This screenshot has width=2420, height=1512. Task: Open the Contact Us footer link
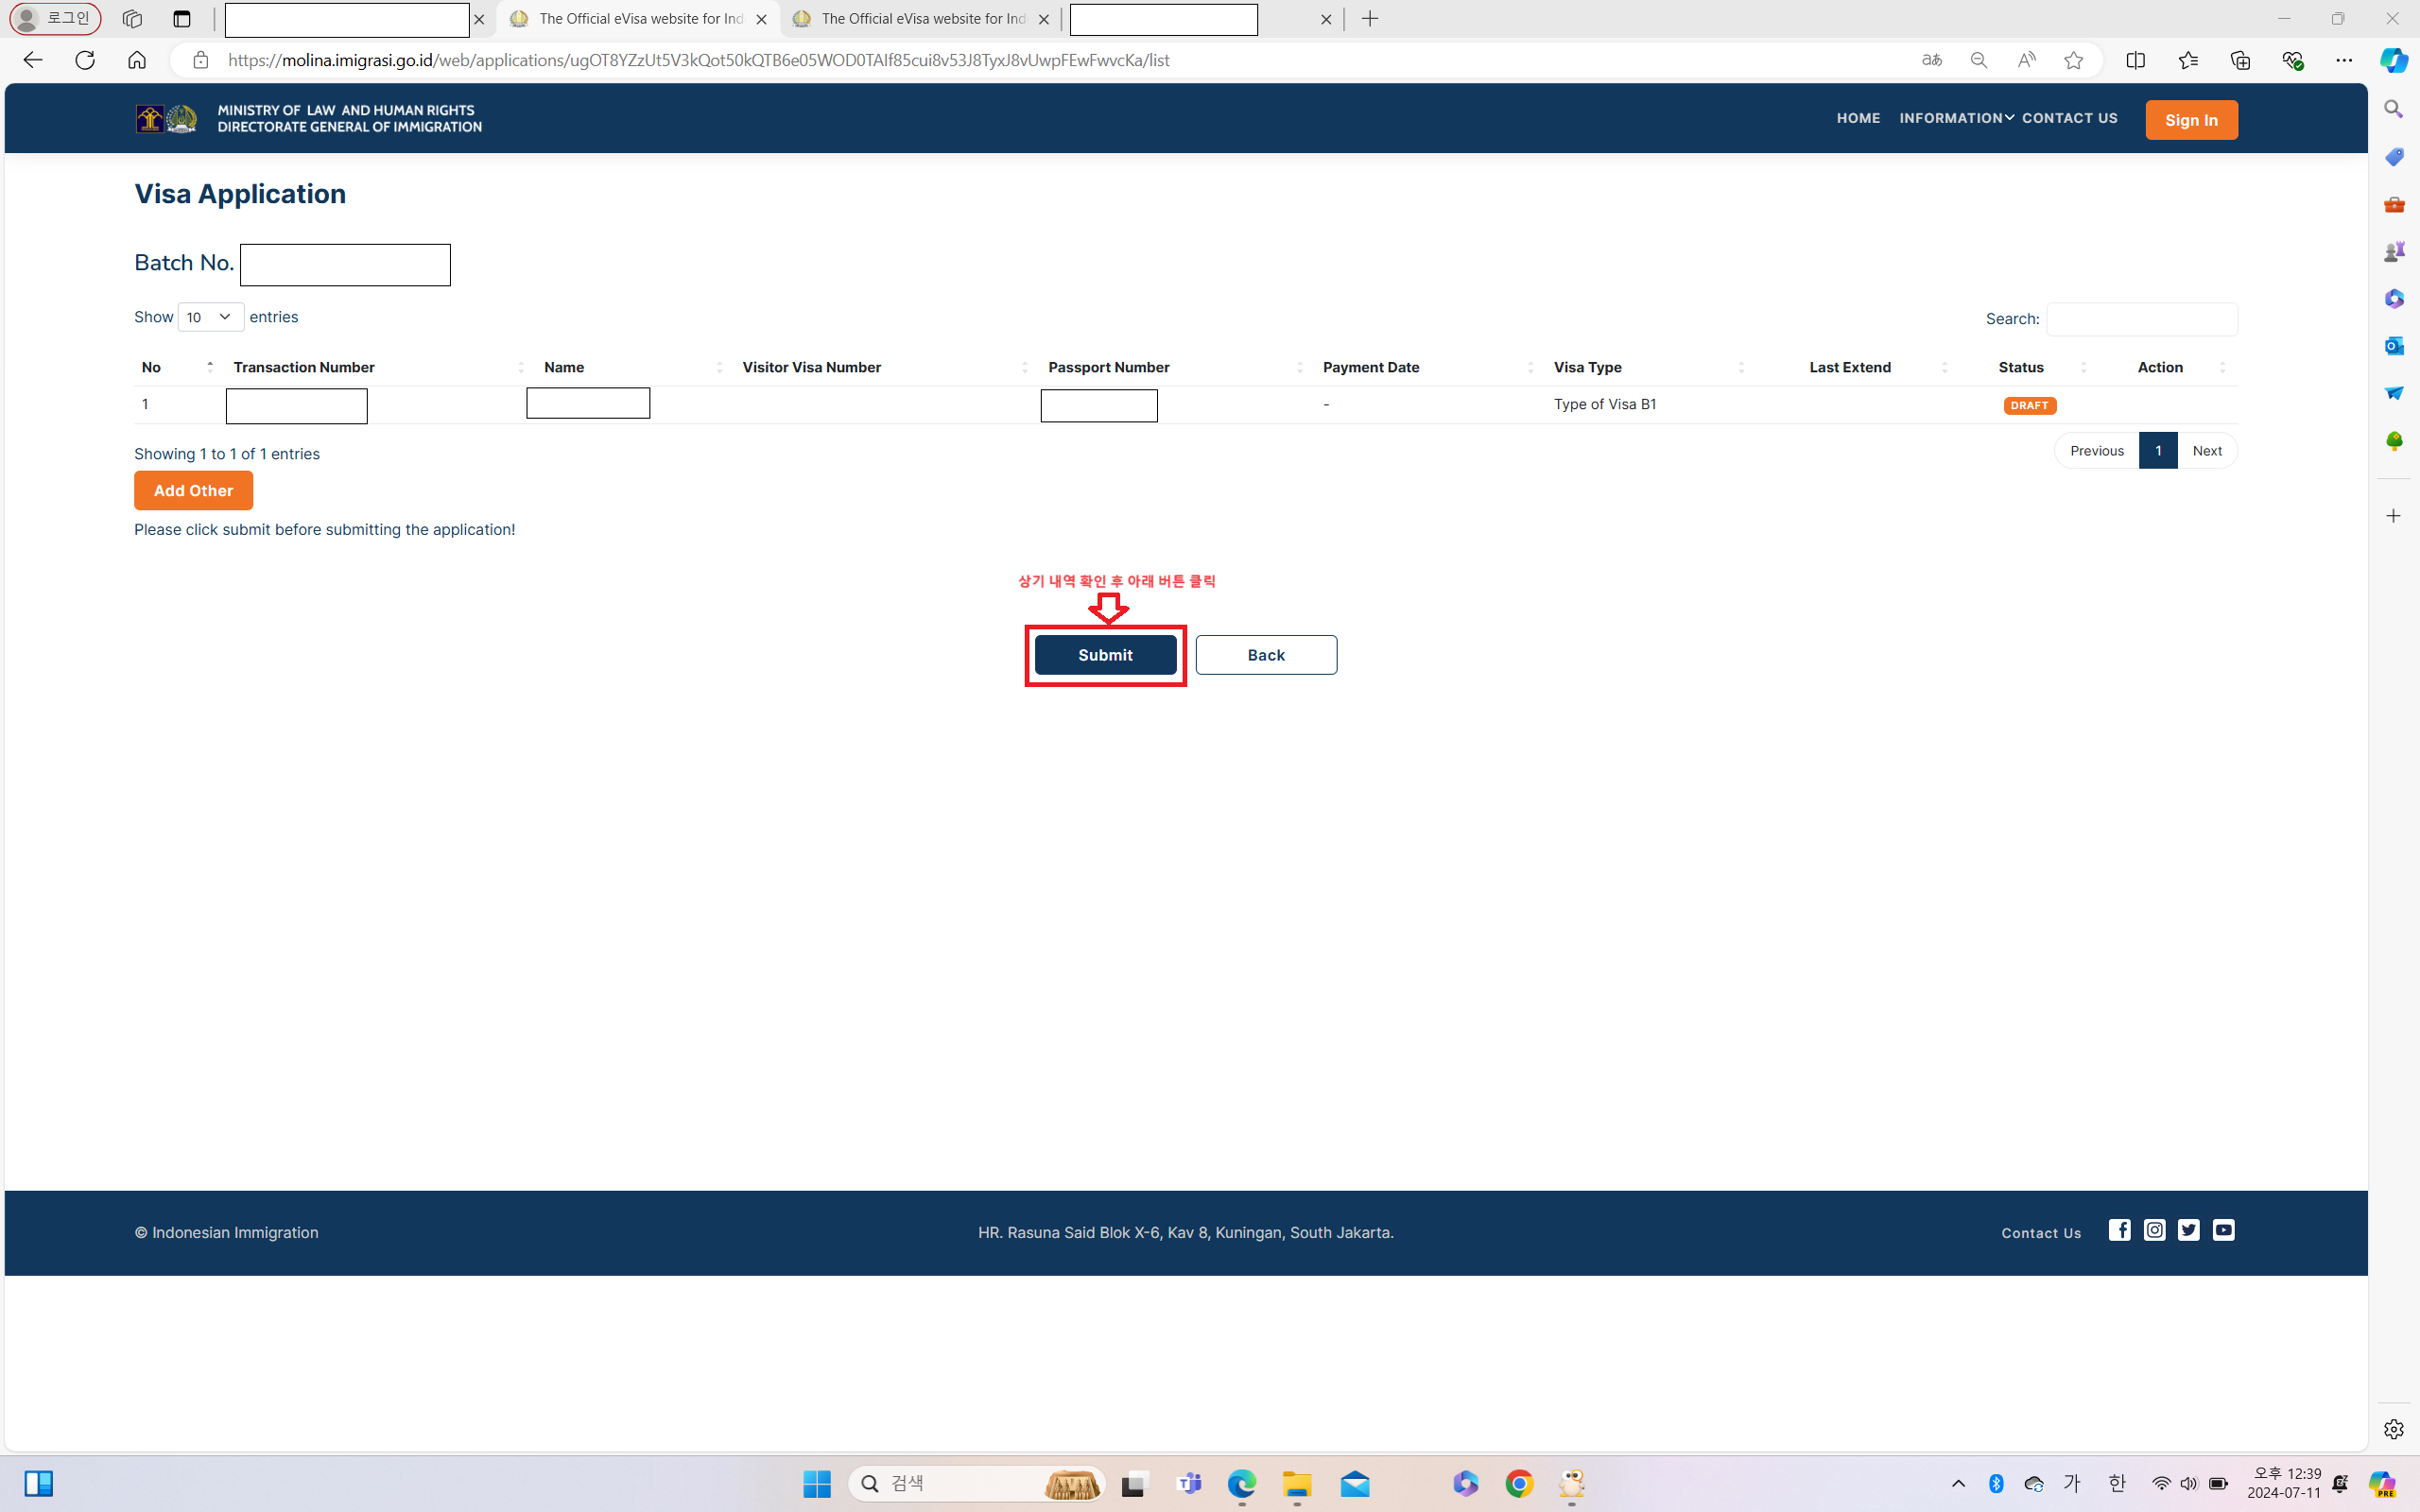(2040, 1233)
